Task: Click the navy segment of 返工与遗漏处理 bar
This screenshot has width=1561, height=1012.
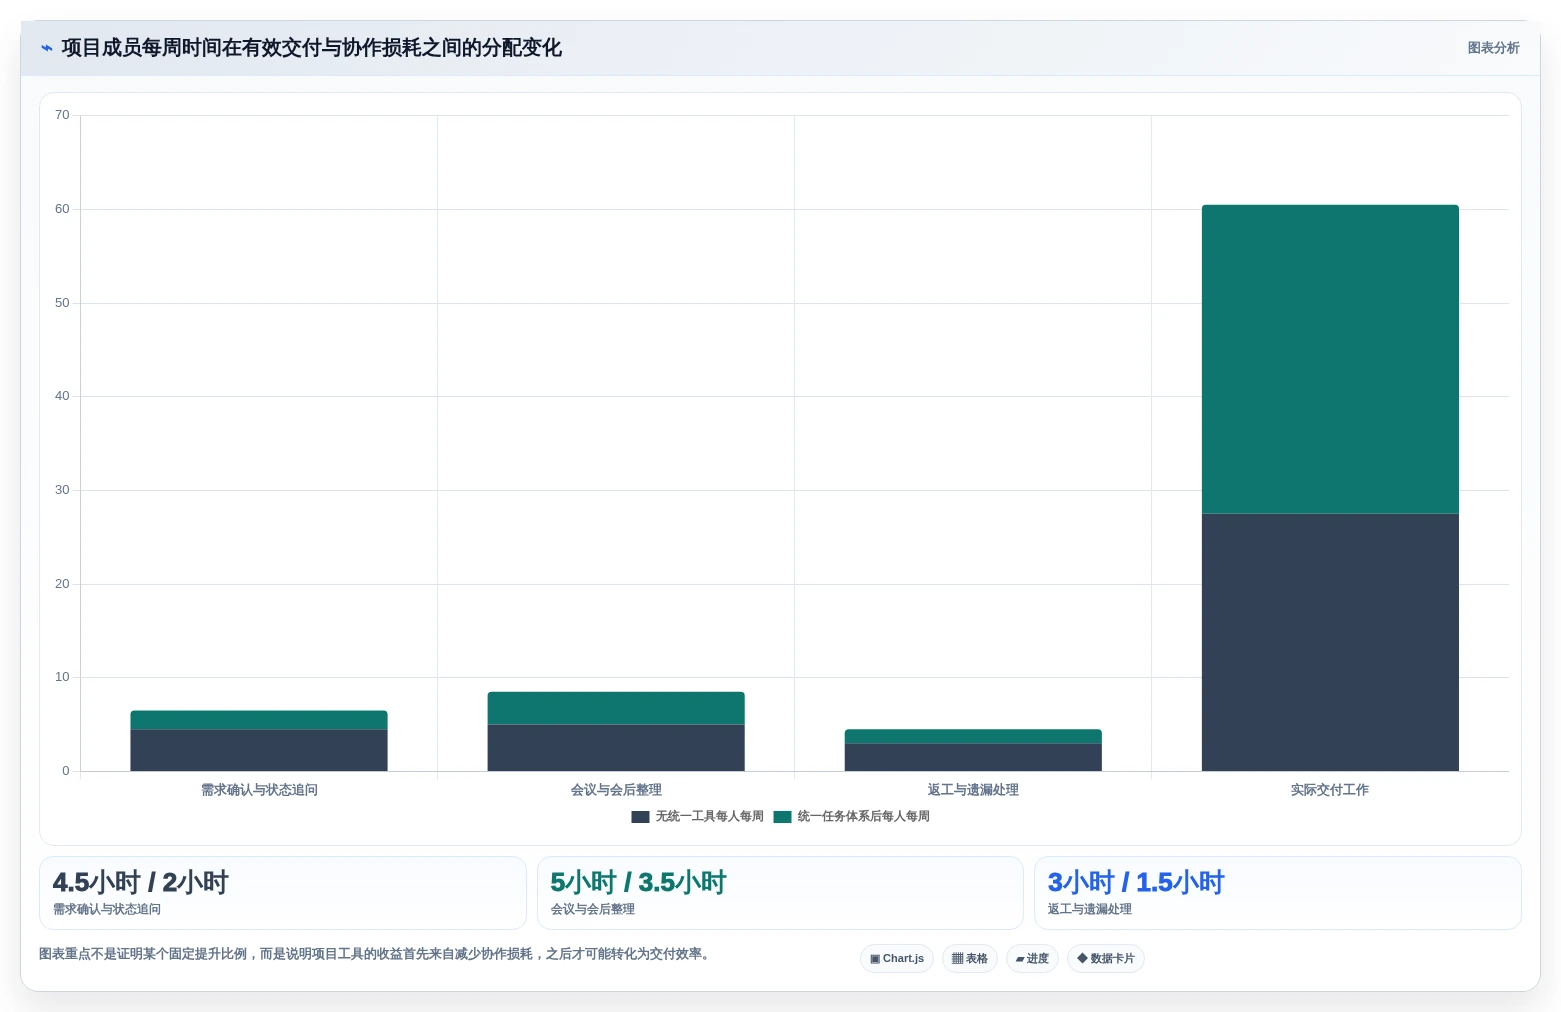Action: pyautogui.click(x=973, y=757)
